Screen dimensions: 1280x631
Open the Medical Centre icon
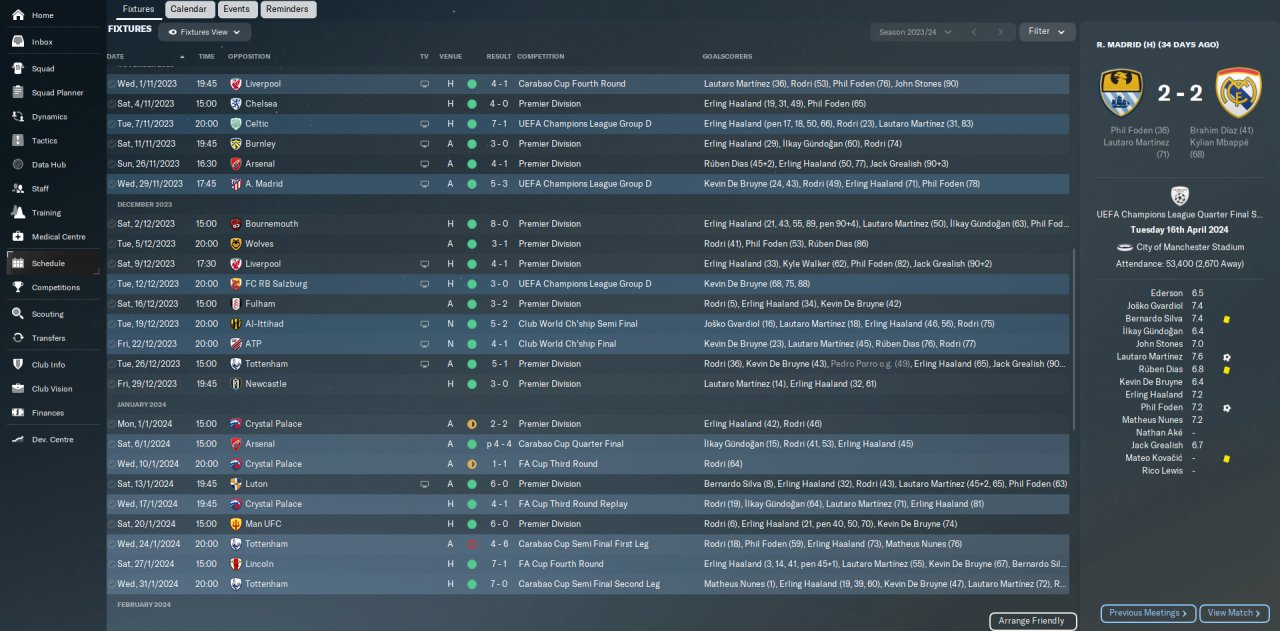pos(17,236)
